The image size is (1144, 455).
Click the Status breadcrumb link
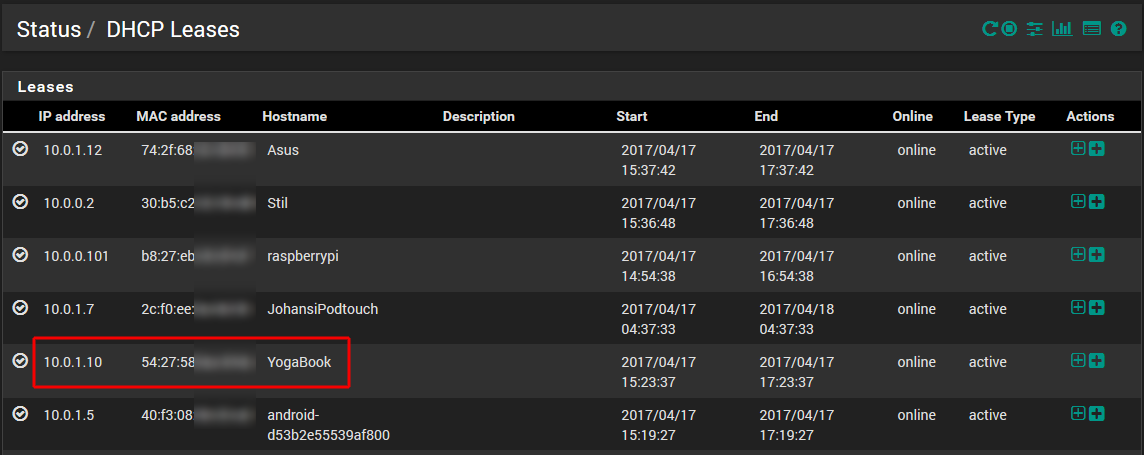[x=49, y=29]
